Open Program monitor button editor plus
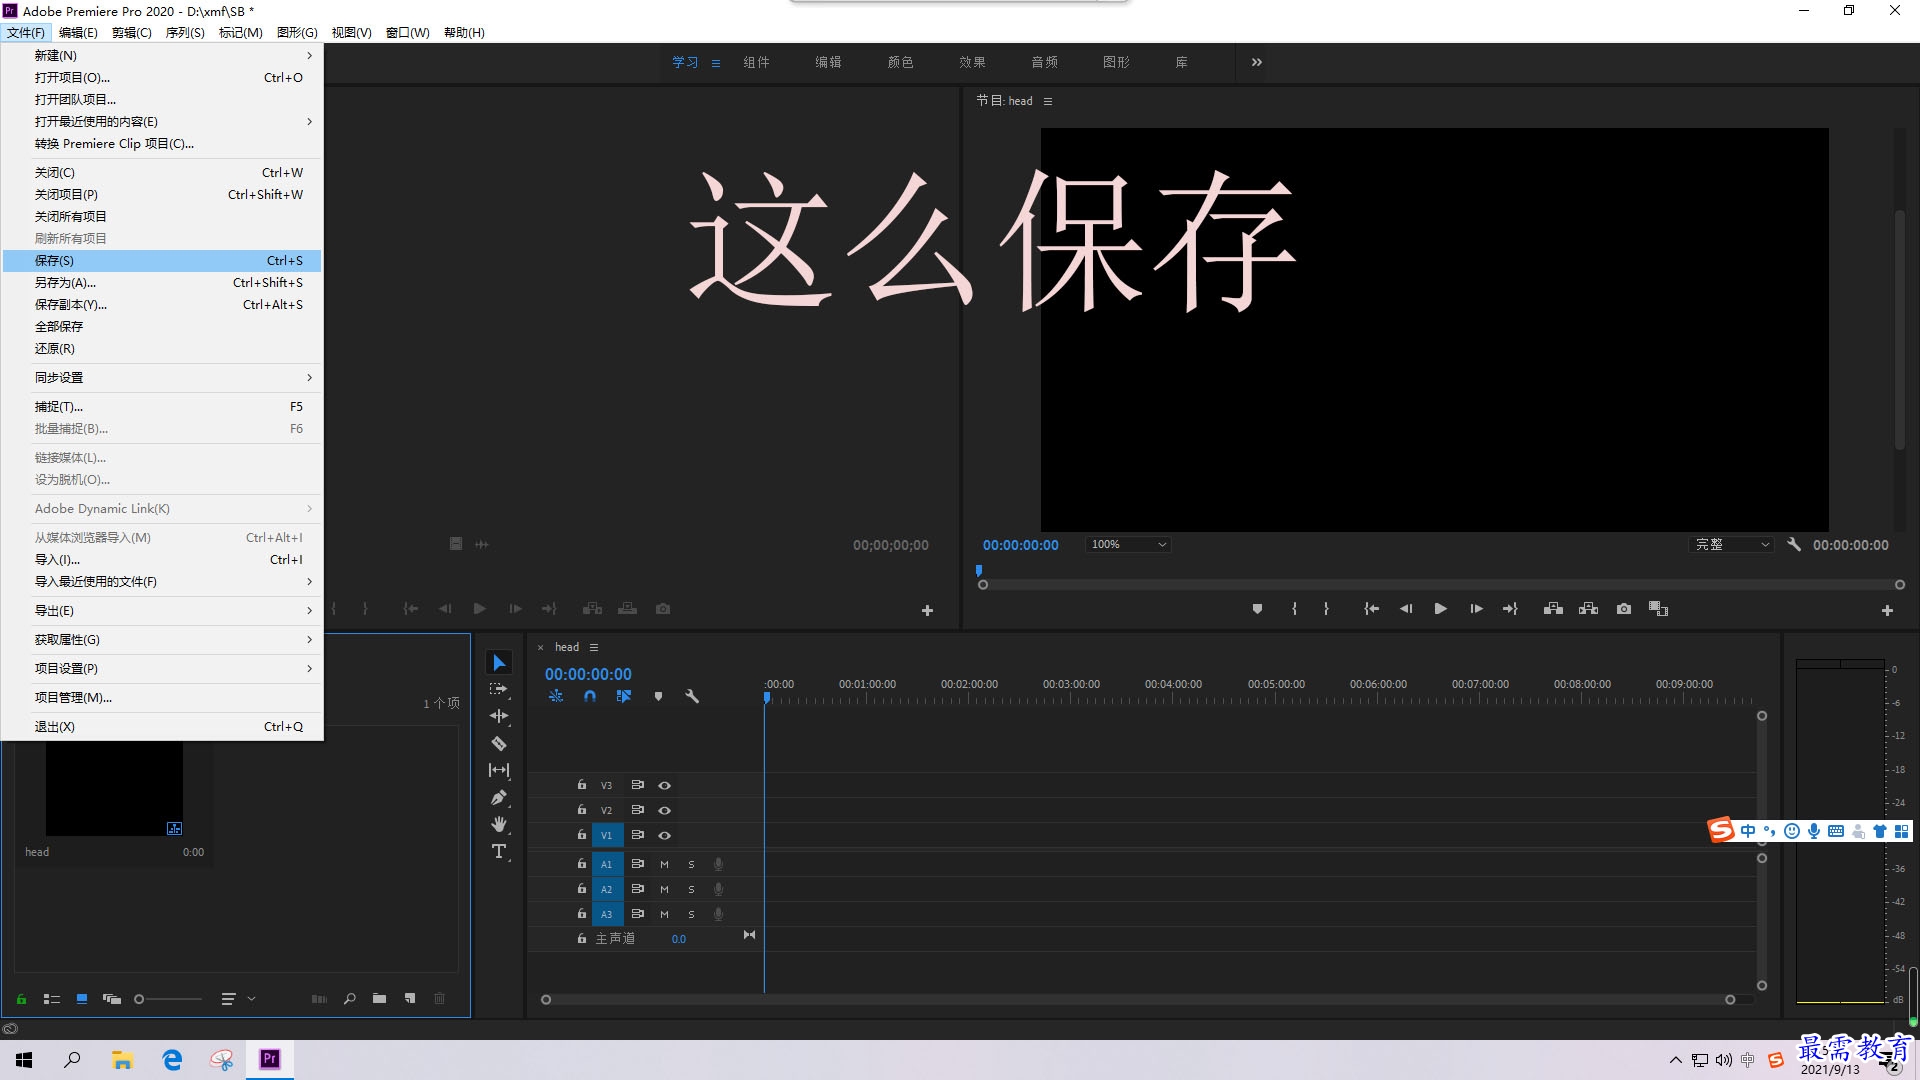The height and width of the screenshot is (1080, 1920). [x=1887, y=610]
